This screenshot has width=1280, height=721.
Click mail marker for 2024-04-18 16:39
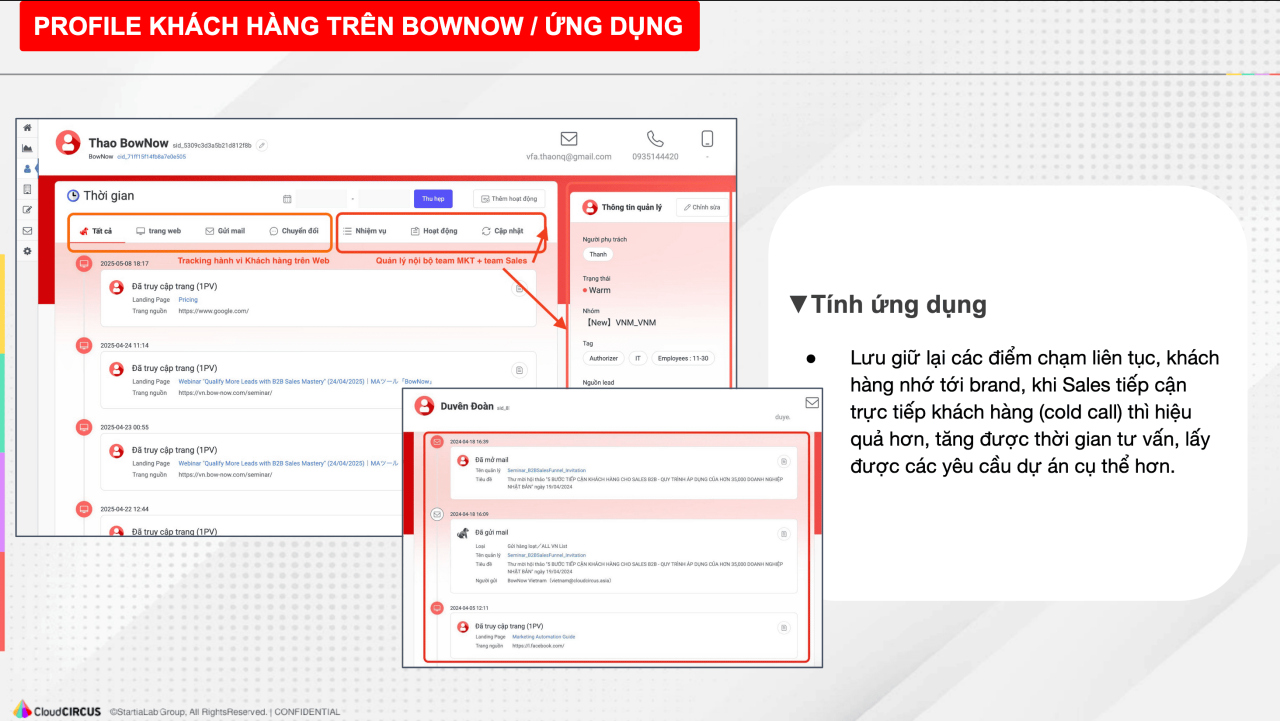[x=437, y=441]
